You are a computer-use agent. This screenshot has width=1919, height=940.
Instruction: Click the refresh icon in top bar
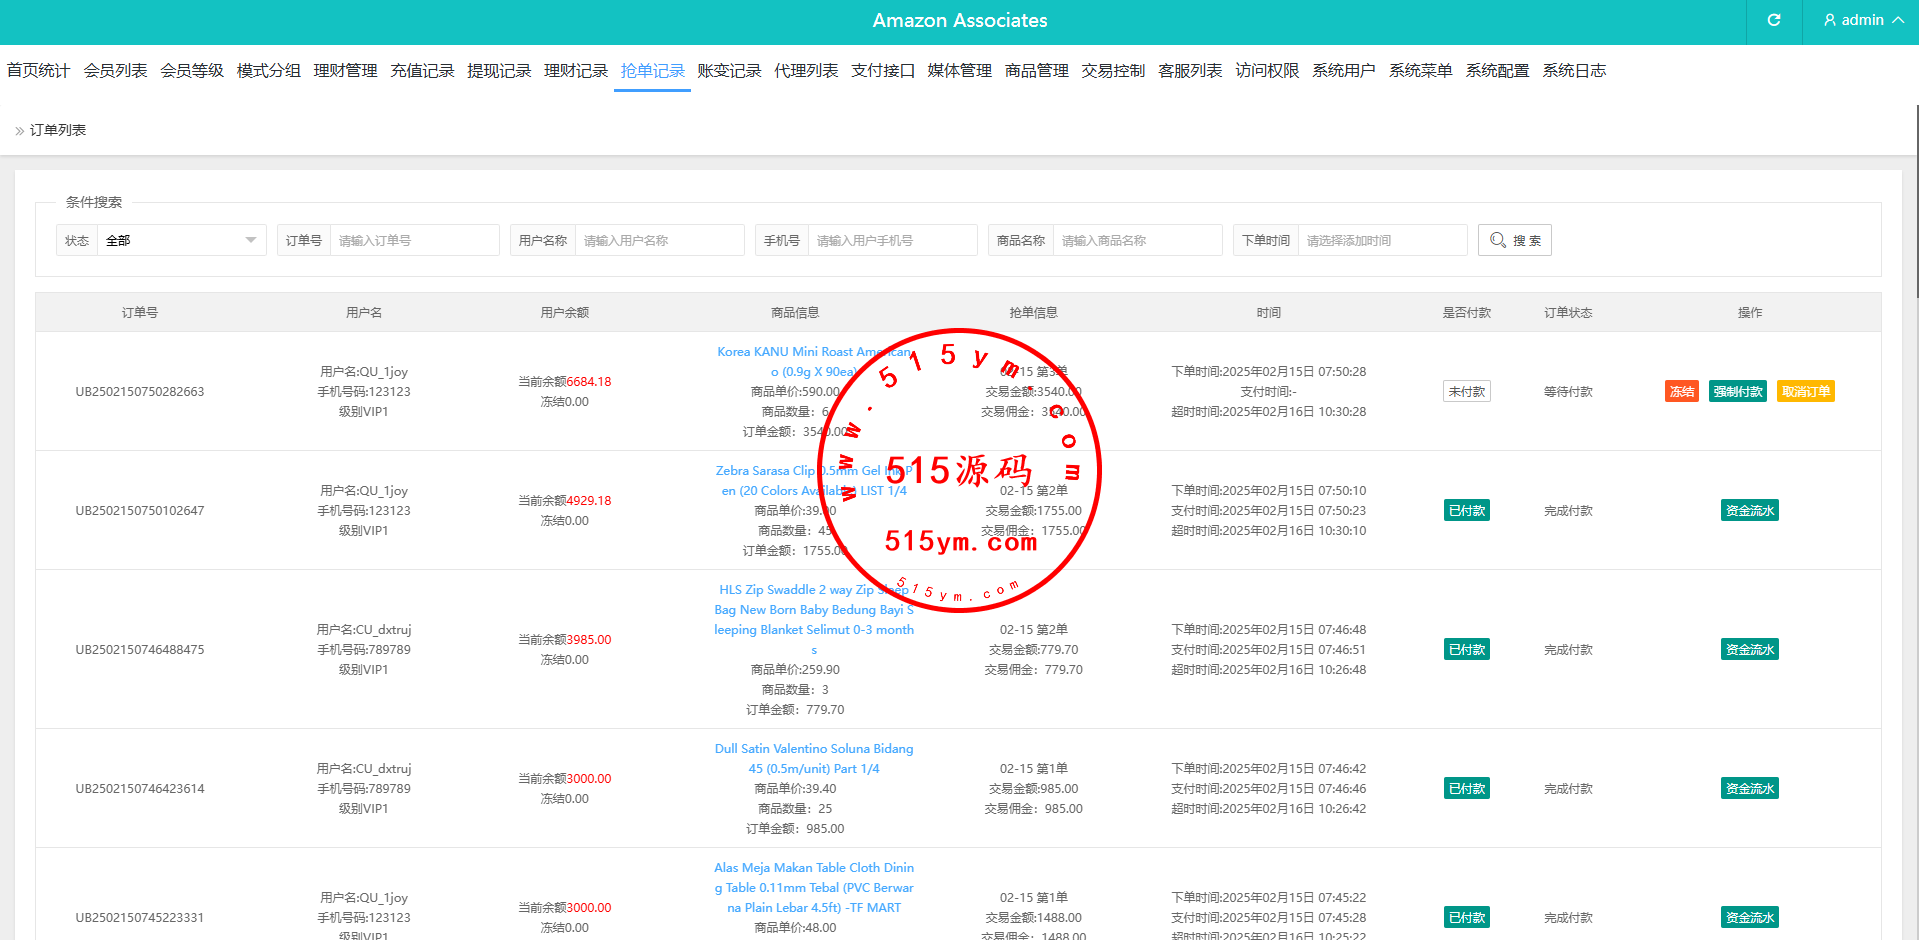click(x=1773, y=20)
